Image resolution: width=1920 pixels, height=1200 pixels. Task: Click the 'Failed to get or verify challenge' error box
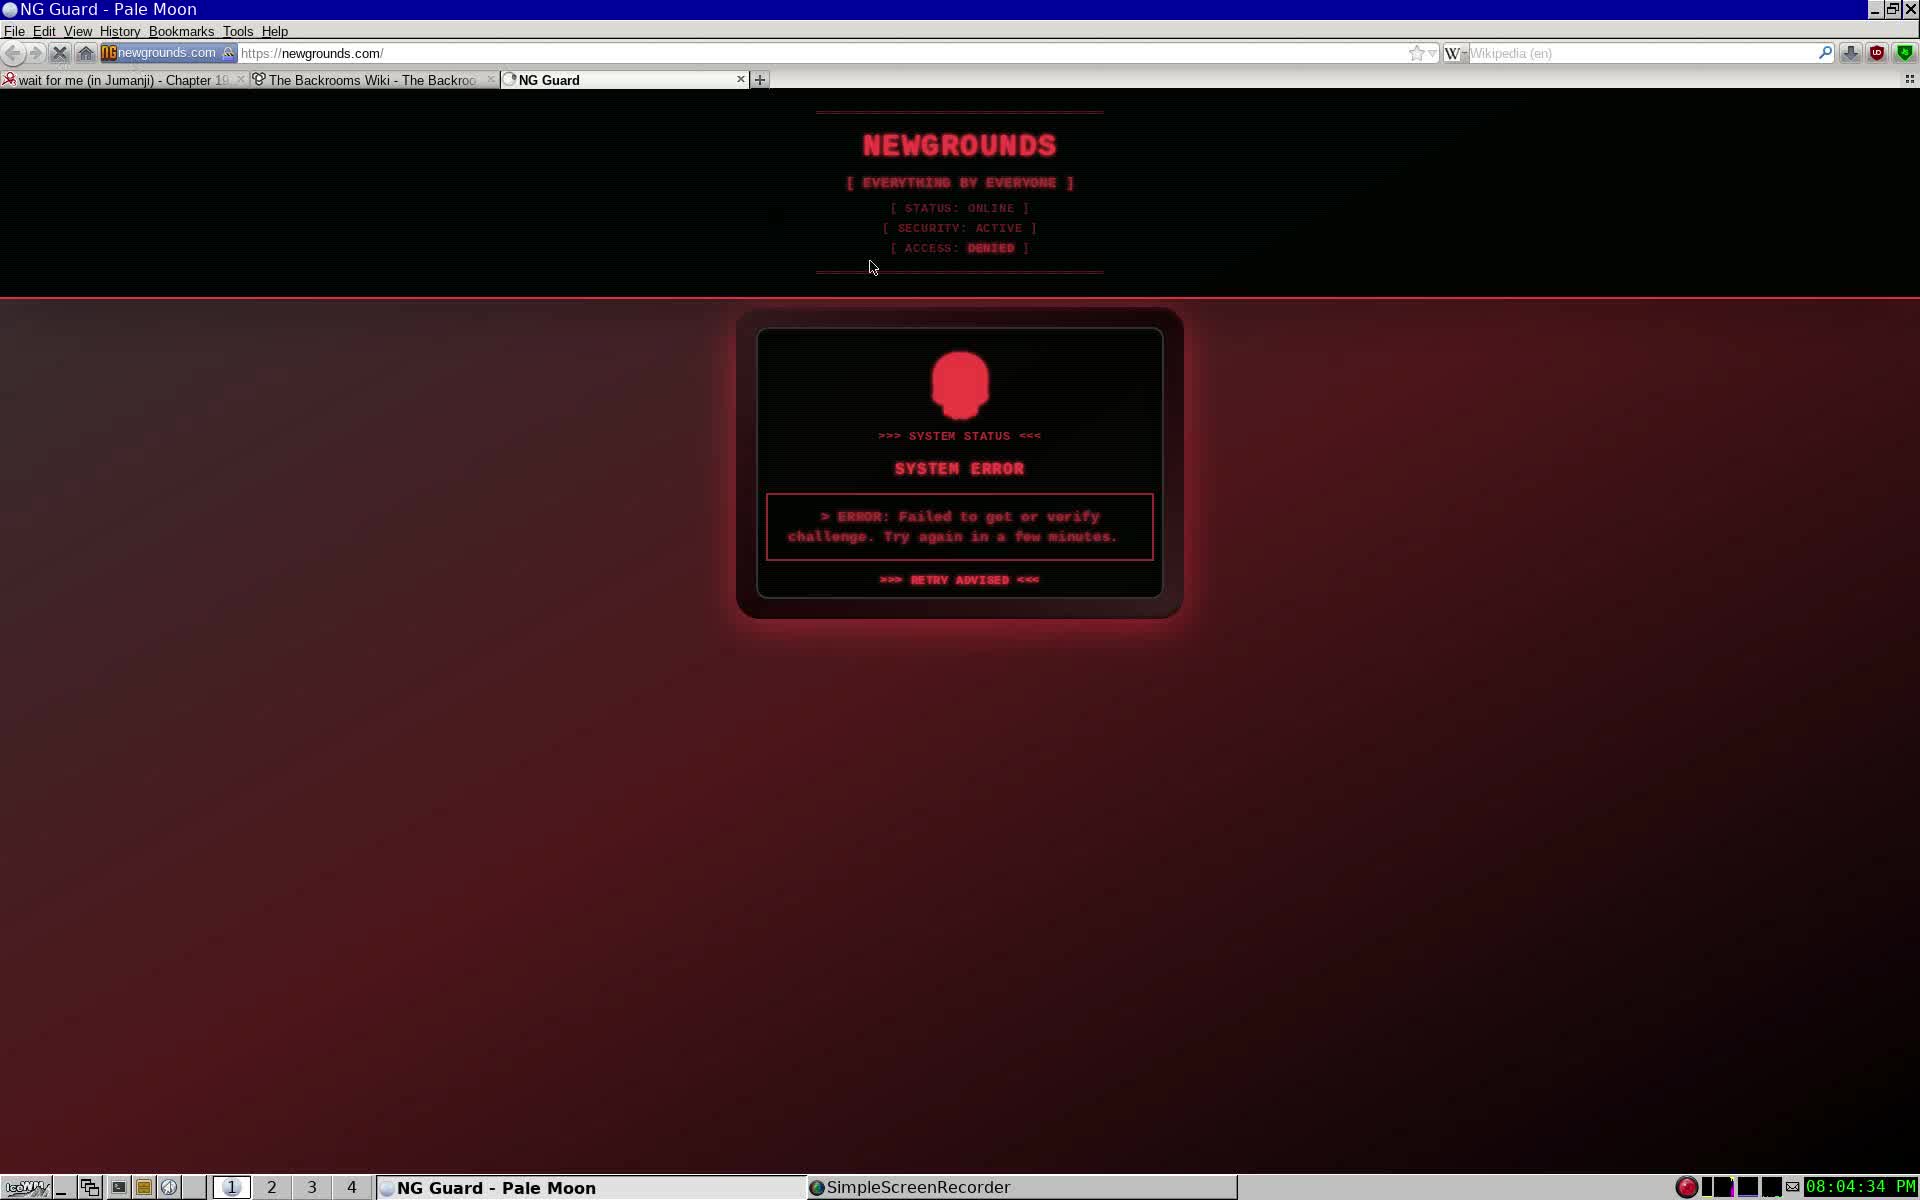pyautogui.click(x=960, y=527)
